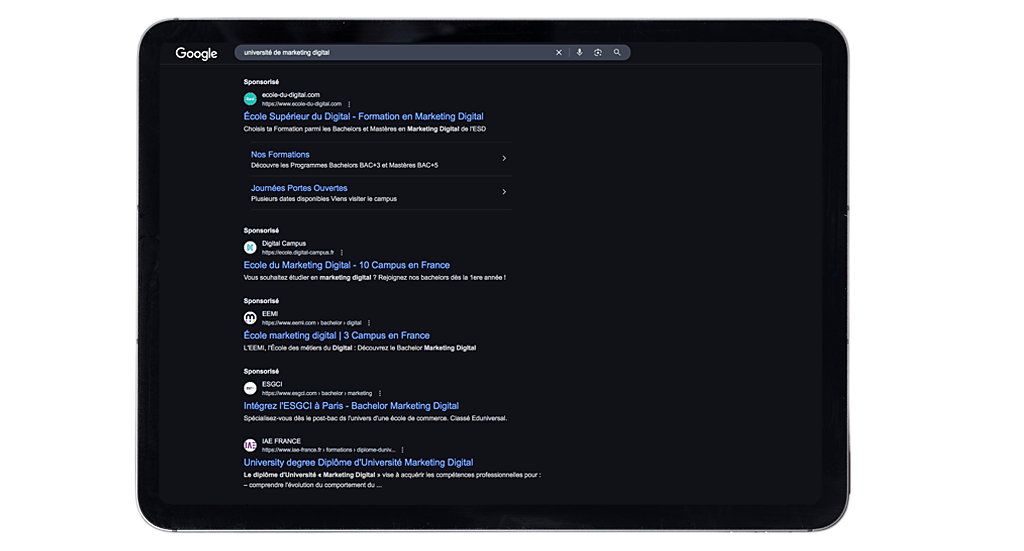Clear the search query with the X icon
This screenshot has height=551, width=1024.
559,53
